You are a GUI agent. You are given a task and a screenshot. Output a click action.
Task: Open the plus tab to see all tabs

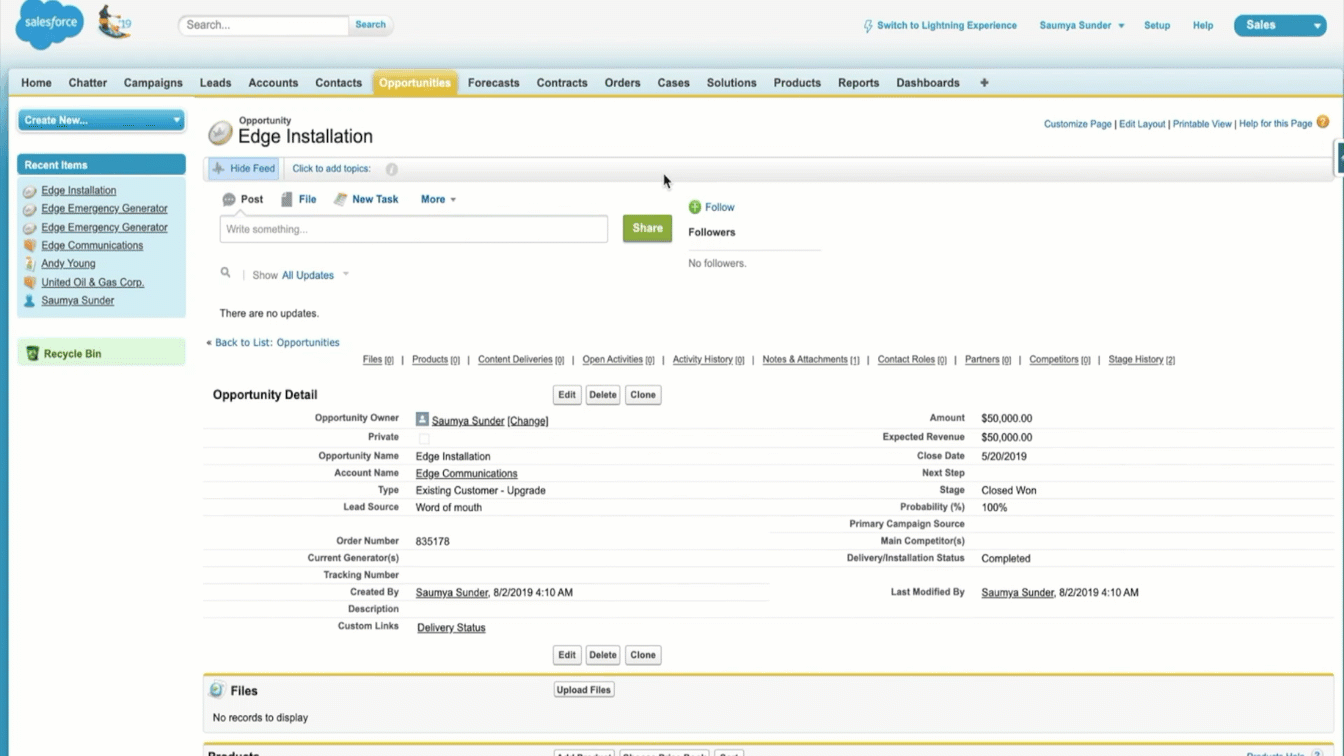point(984,83)
